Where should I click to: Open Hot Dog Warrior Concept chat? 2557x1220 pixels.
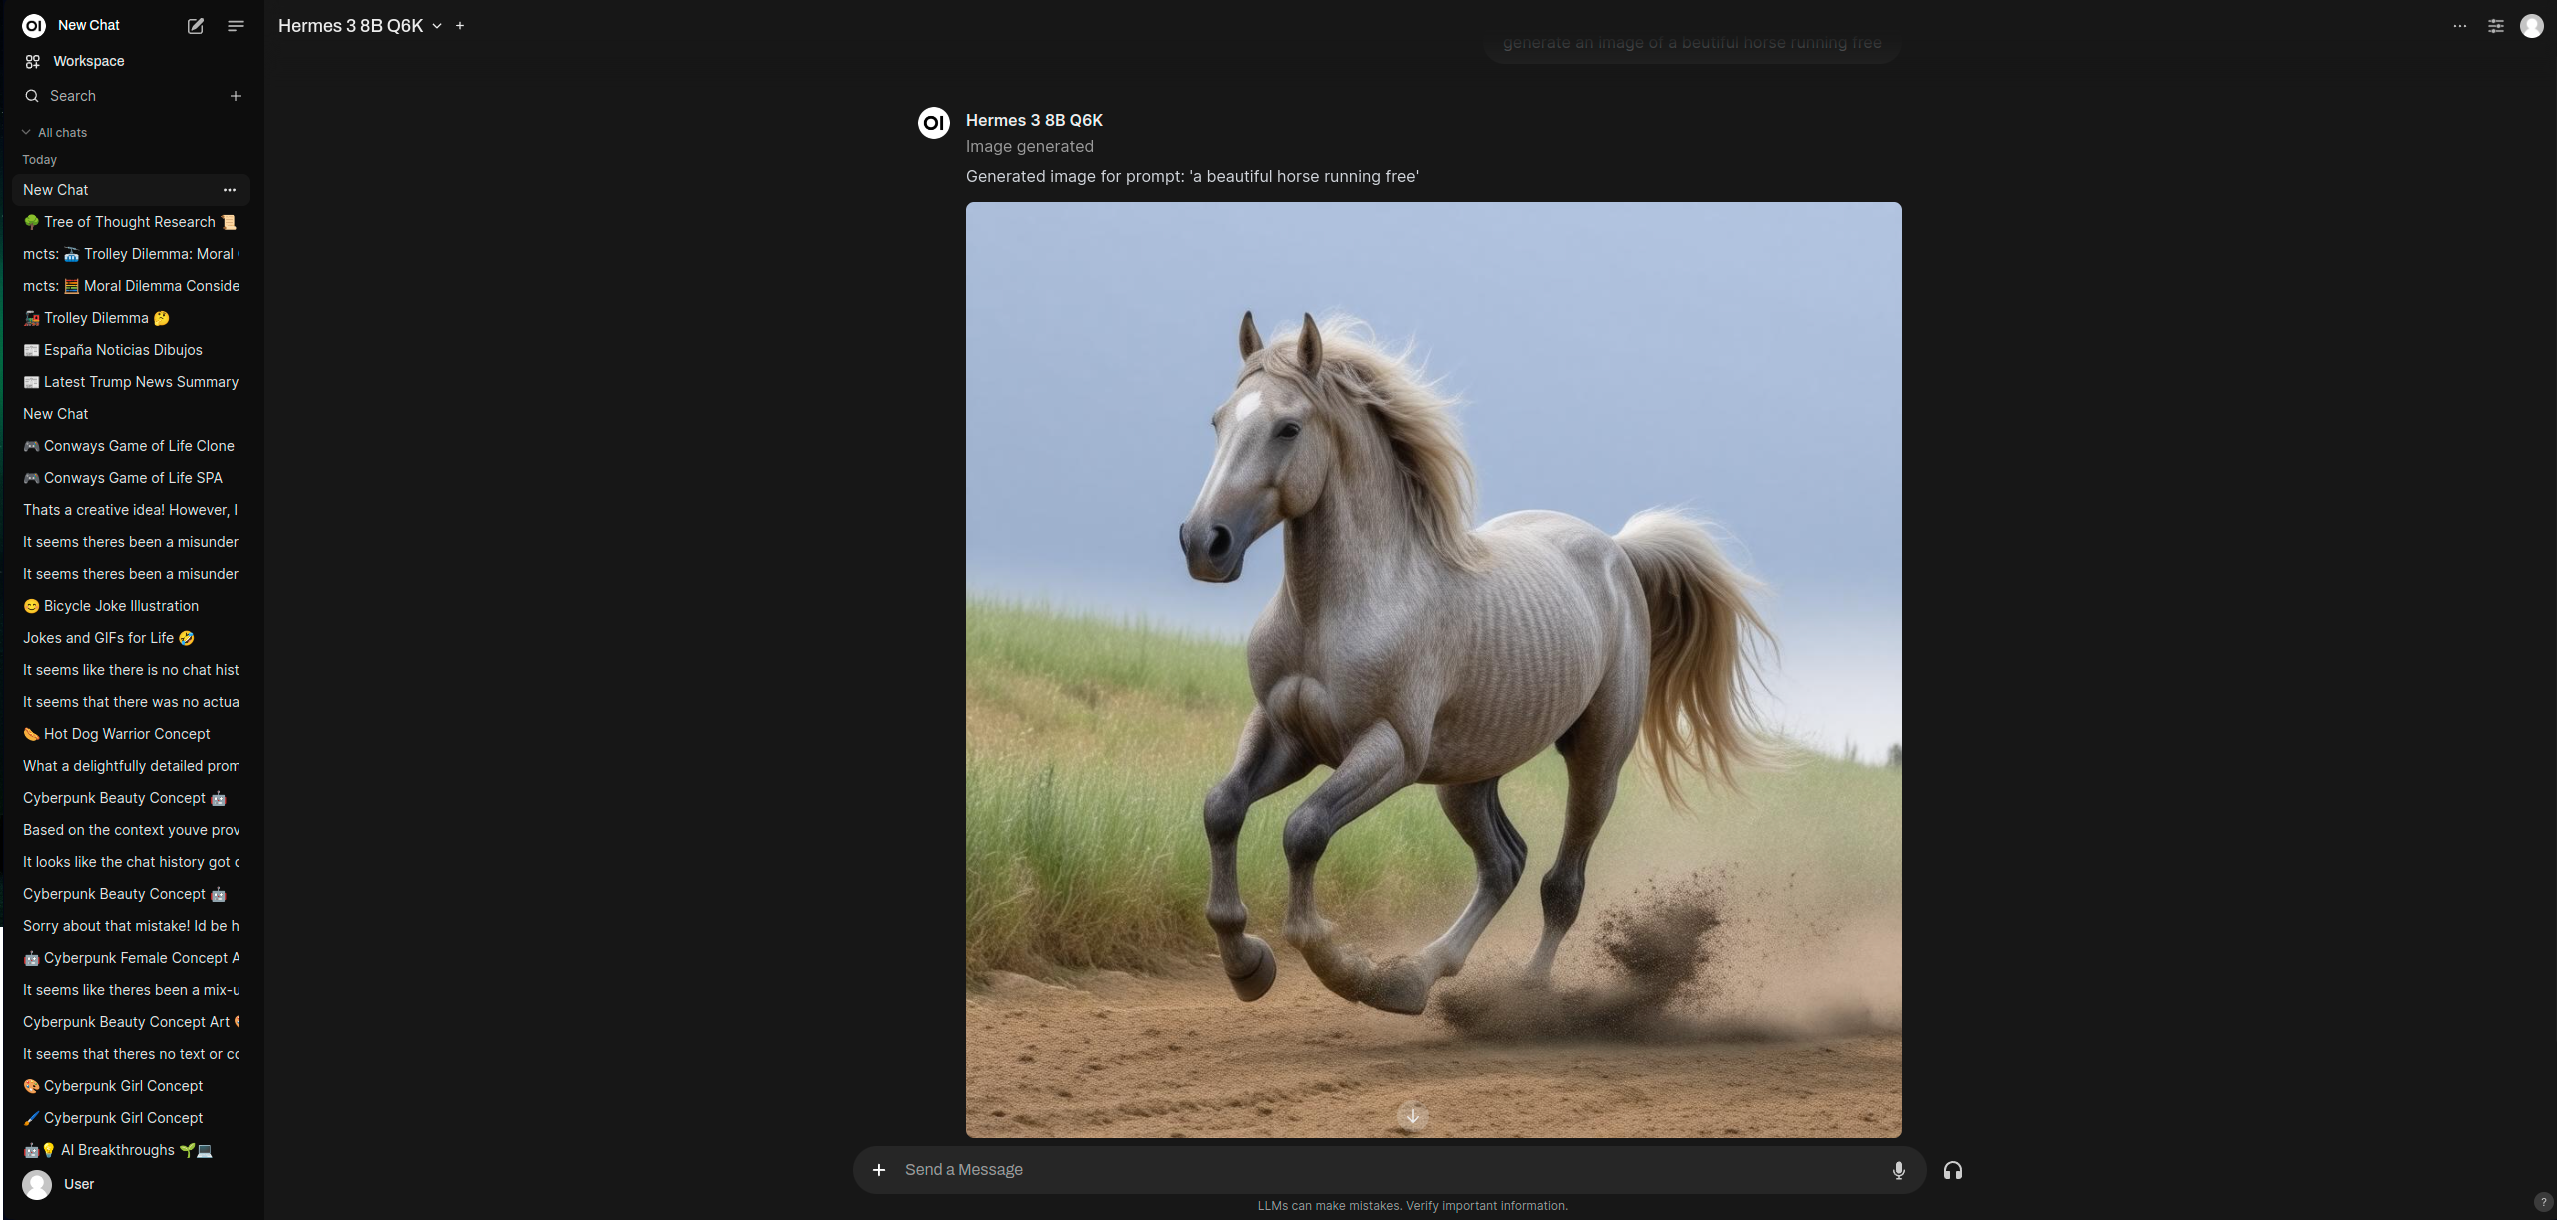[127, 734]
